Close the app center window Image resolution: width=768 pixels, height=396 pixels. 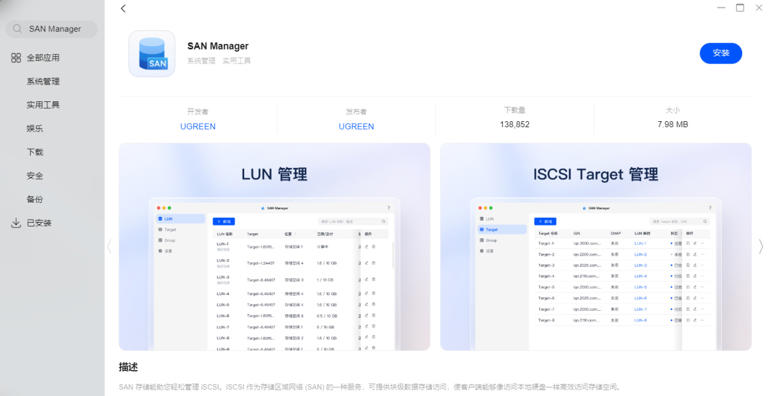click(x=759, y=8)
